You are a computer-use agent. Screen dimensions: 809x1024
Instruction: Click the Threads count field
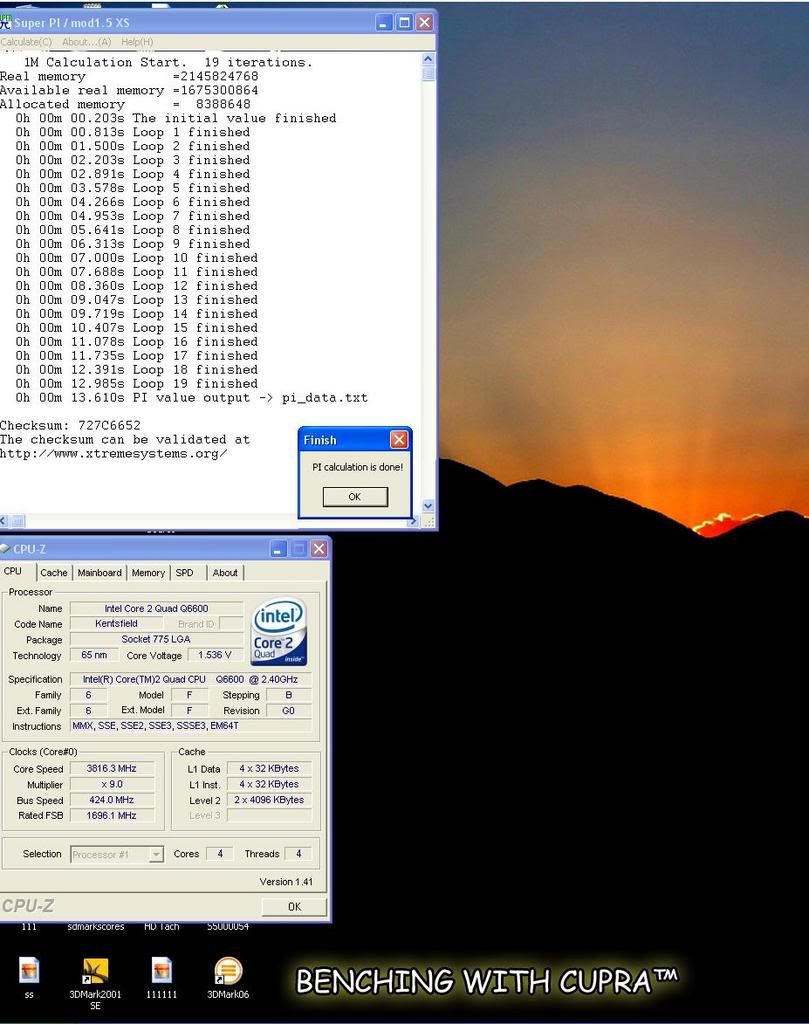298,854
